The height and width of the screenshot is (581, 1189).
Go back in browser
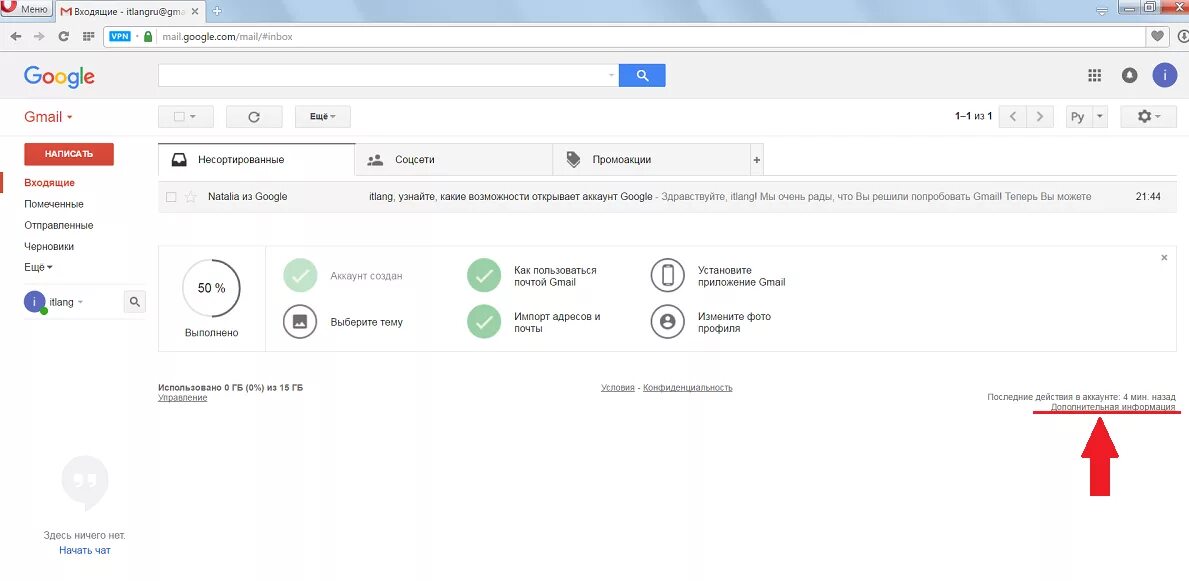coord(16,36)
